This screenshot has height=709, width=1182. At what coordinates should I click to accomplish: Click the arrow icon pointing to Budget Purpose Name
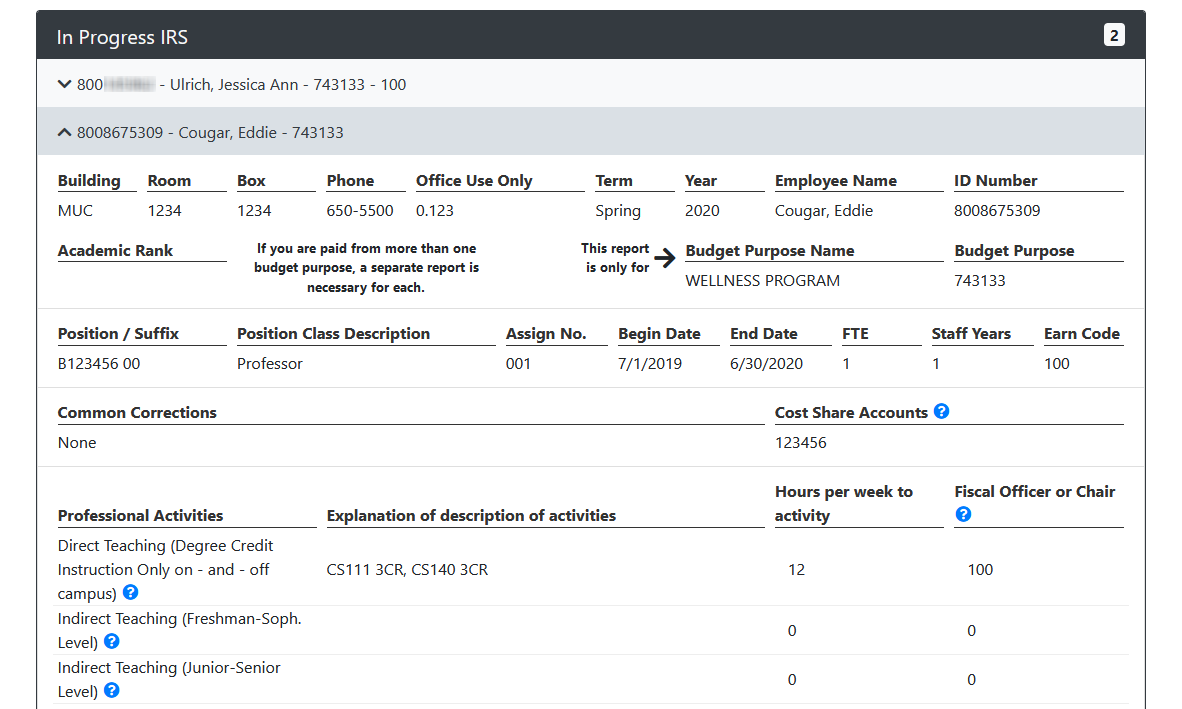pyautogui.click(x=666, y=258)
